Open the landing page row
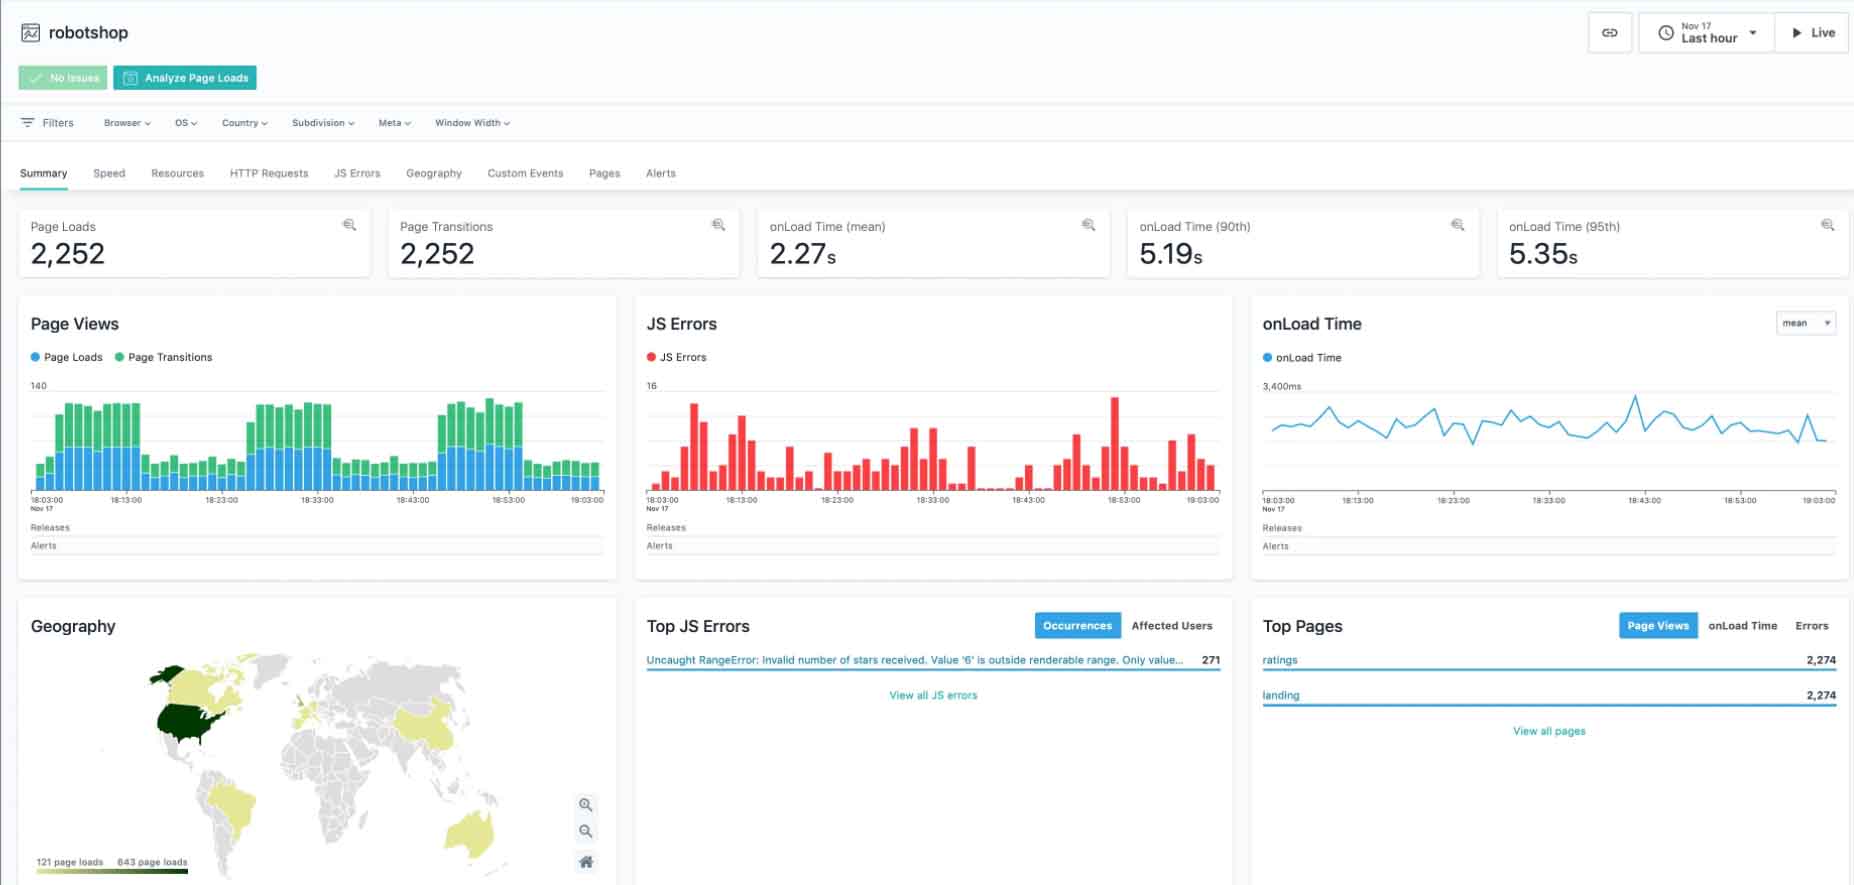This screenshot has height=885, width=1854. pos(1549,695)
